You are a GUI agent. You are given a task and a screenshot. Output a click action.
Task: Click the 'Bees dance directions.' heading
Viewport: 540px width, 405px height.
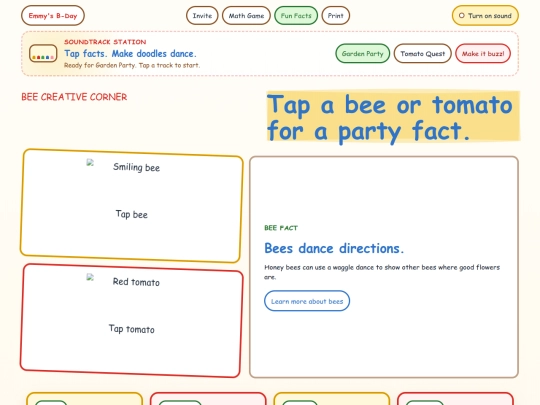coord(334,248)
